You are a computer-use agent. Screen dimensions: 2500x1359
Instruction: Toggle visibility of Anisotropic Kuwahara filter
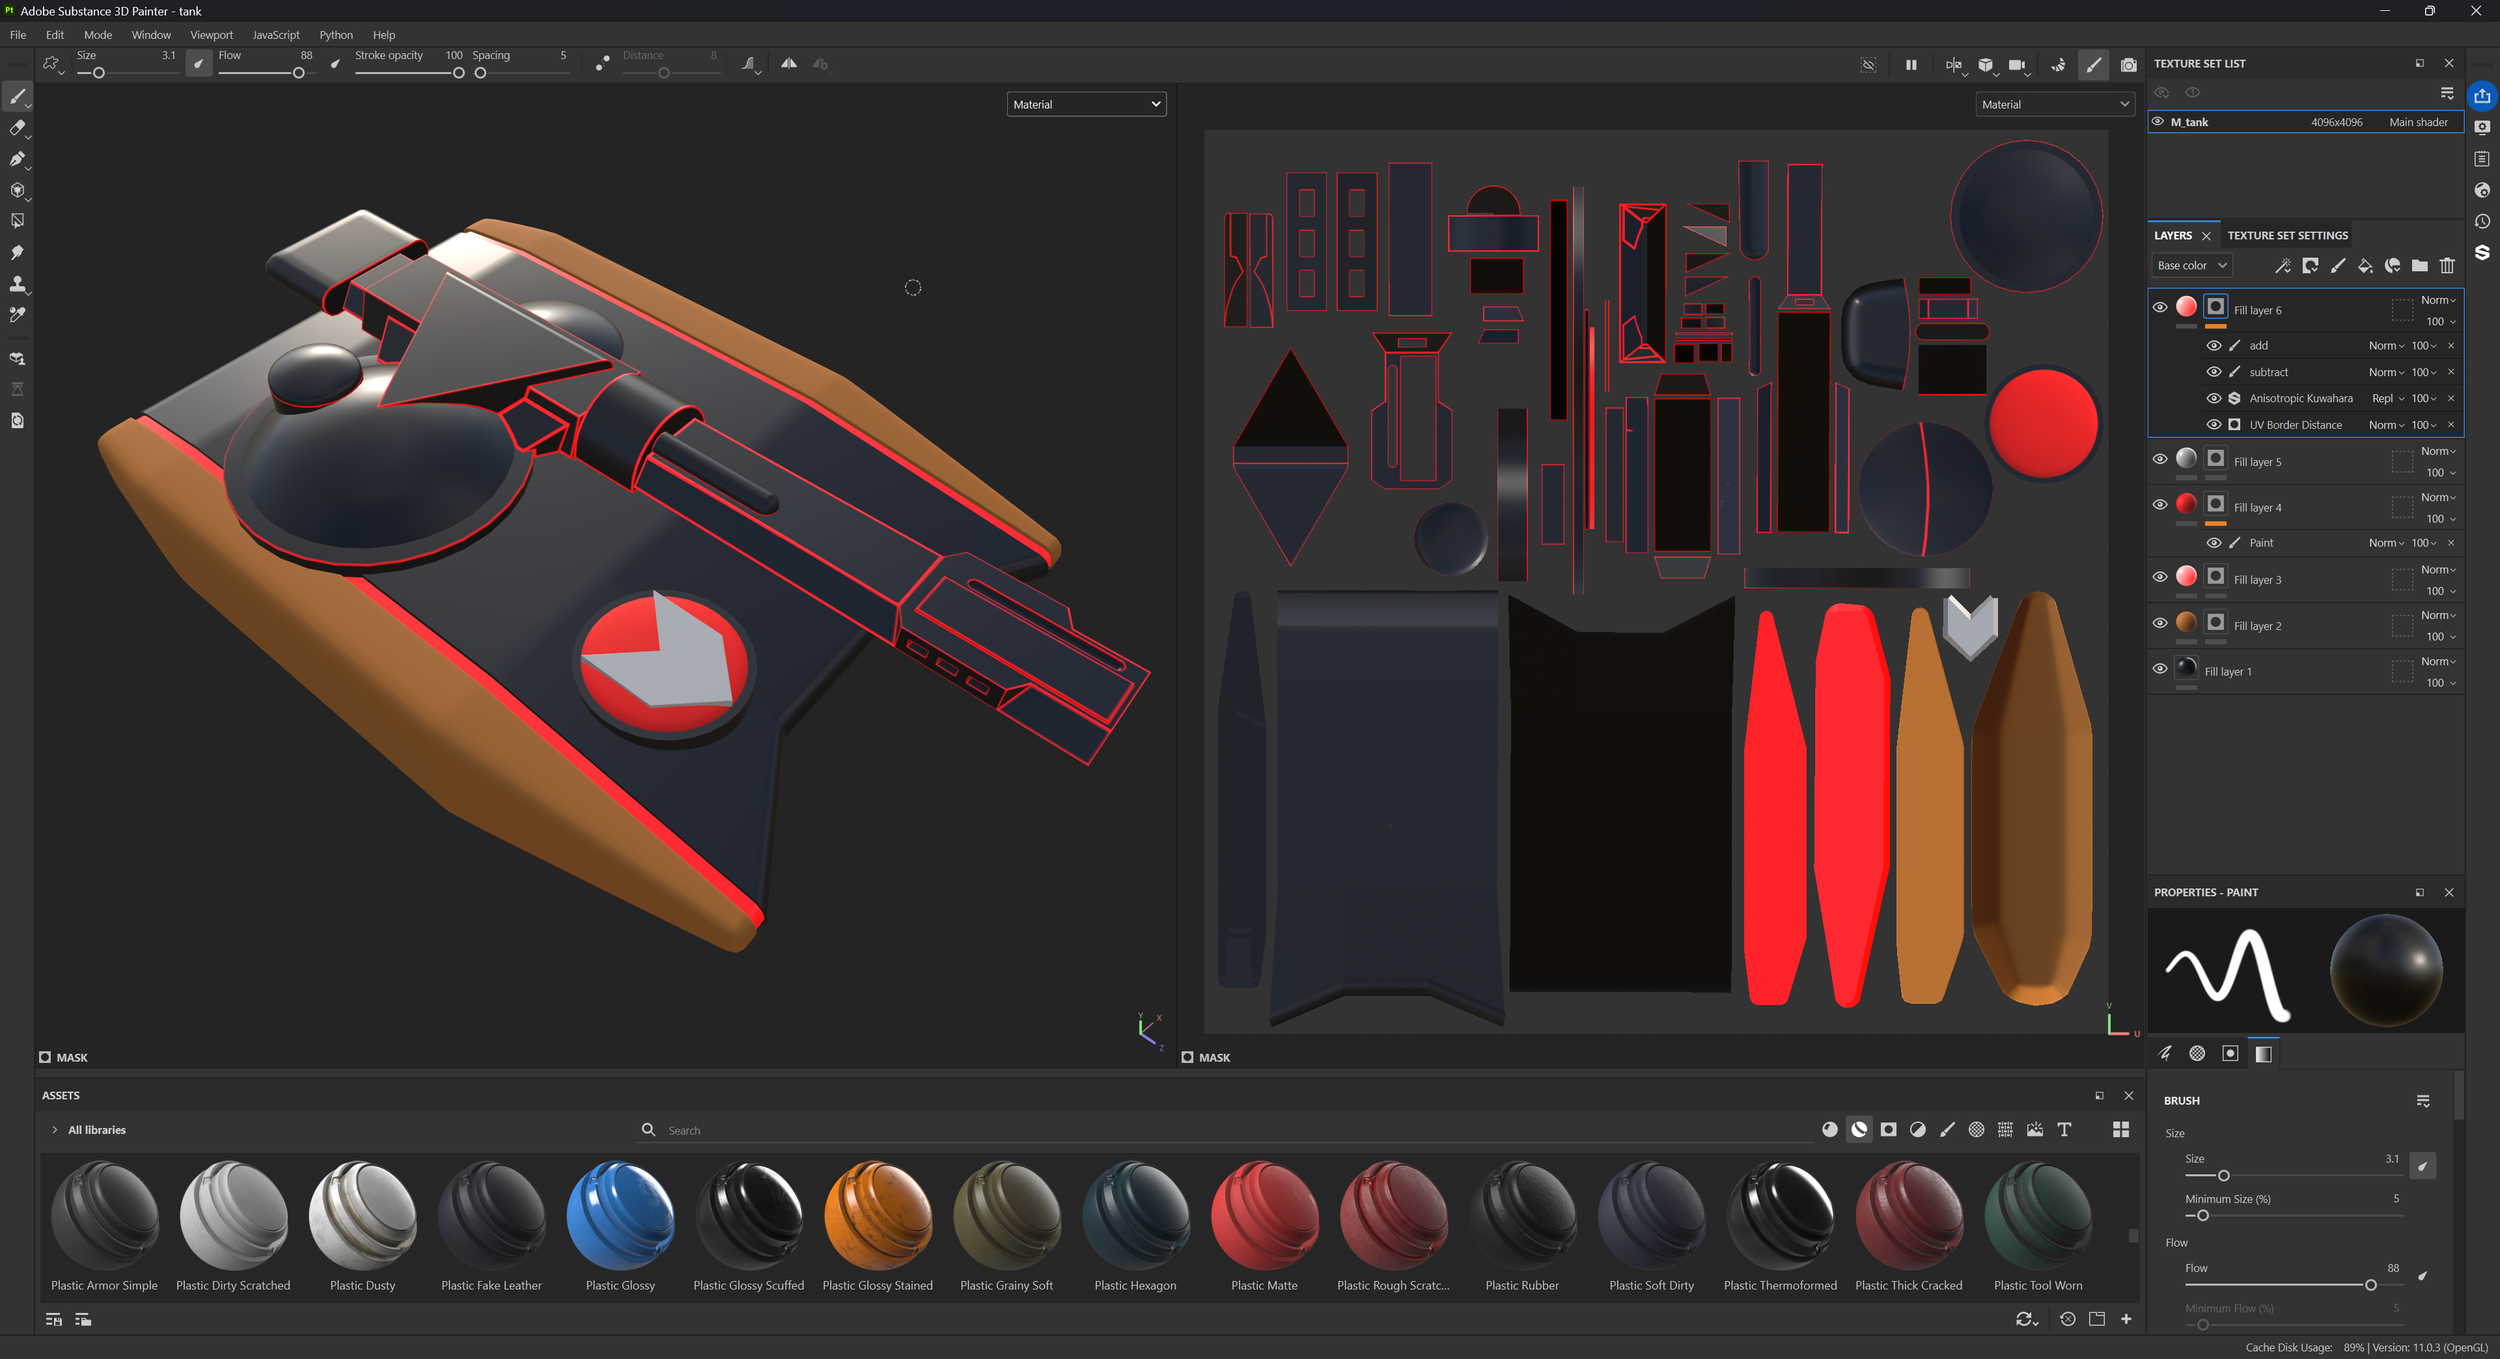tap(2213, 398)
